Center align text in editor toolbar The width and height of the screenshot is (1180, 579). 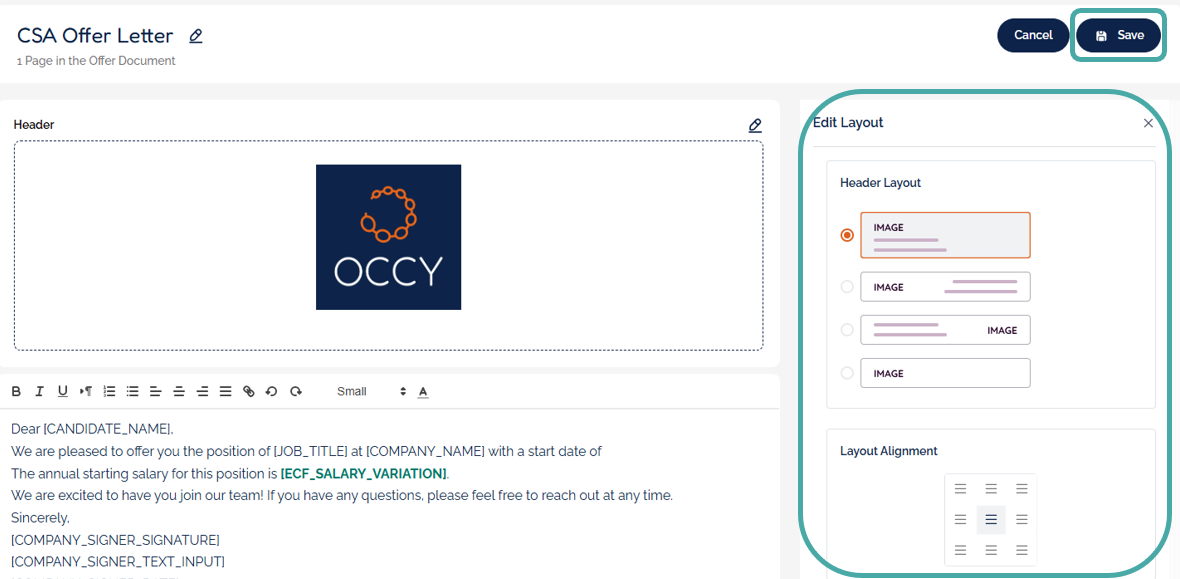[179, 392]
